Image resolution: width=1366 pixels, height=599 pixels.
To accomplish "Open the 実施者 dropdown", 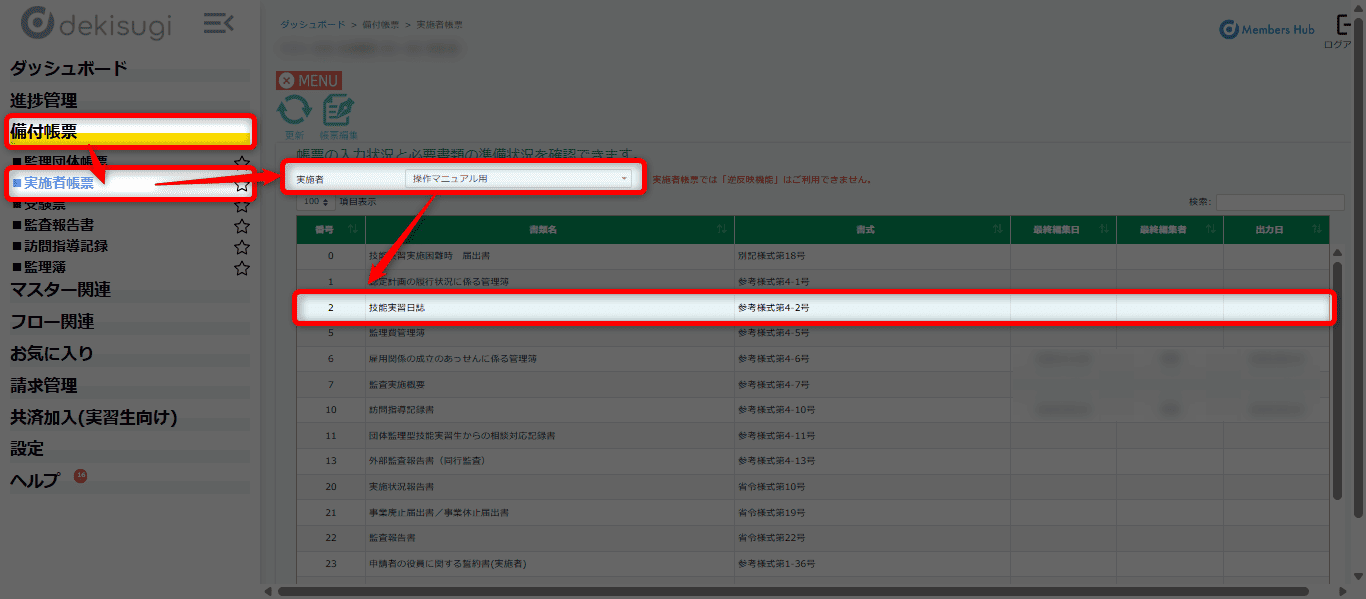I will tap(518, 179).
